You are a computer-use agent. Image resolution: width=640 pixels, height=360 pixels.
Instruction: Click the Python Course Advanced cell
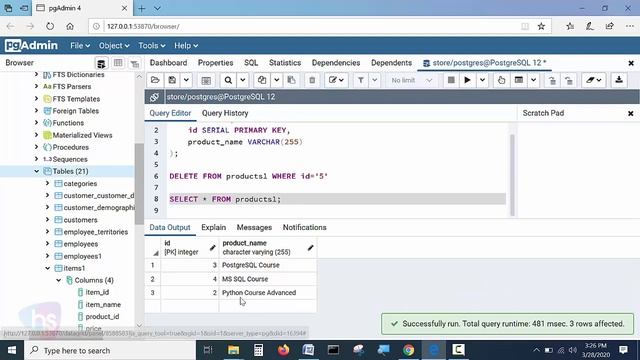(x=268, y=293)
